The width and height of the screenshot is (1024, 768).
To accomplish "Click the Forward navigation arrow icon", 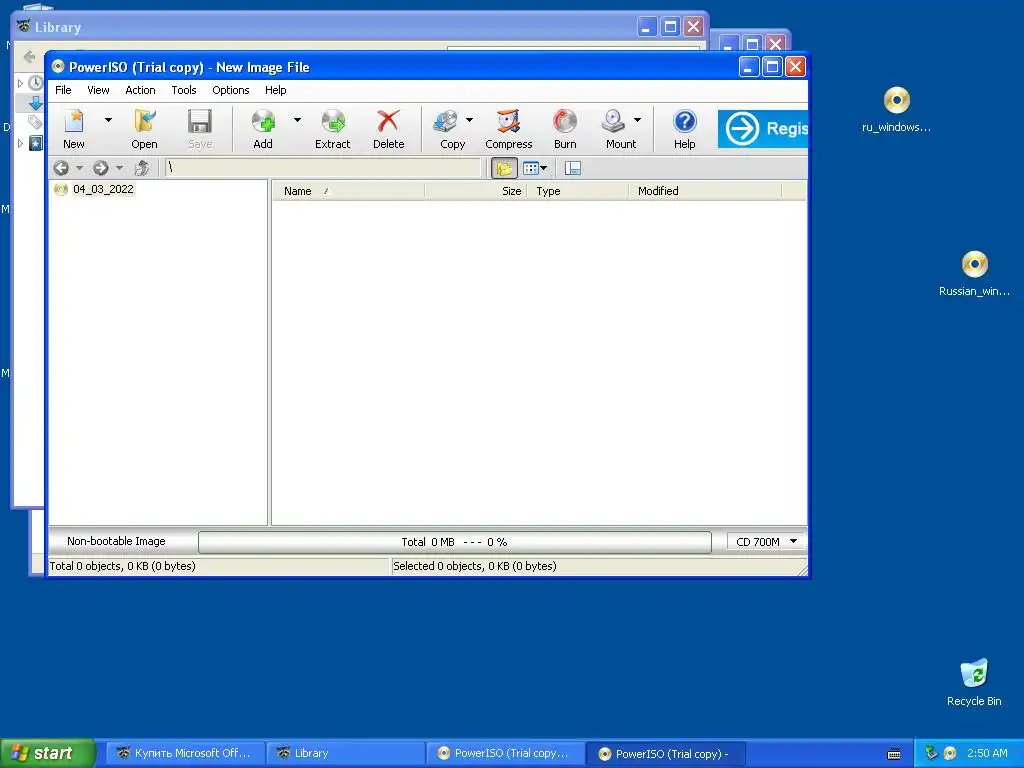I will click(x=101, y=168).
